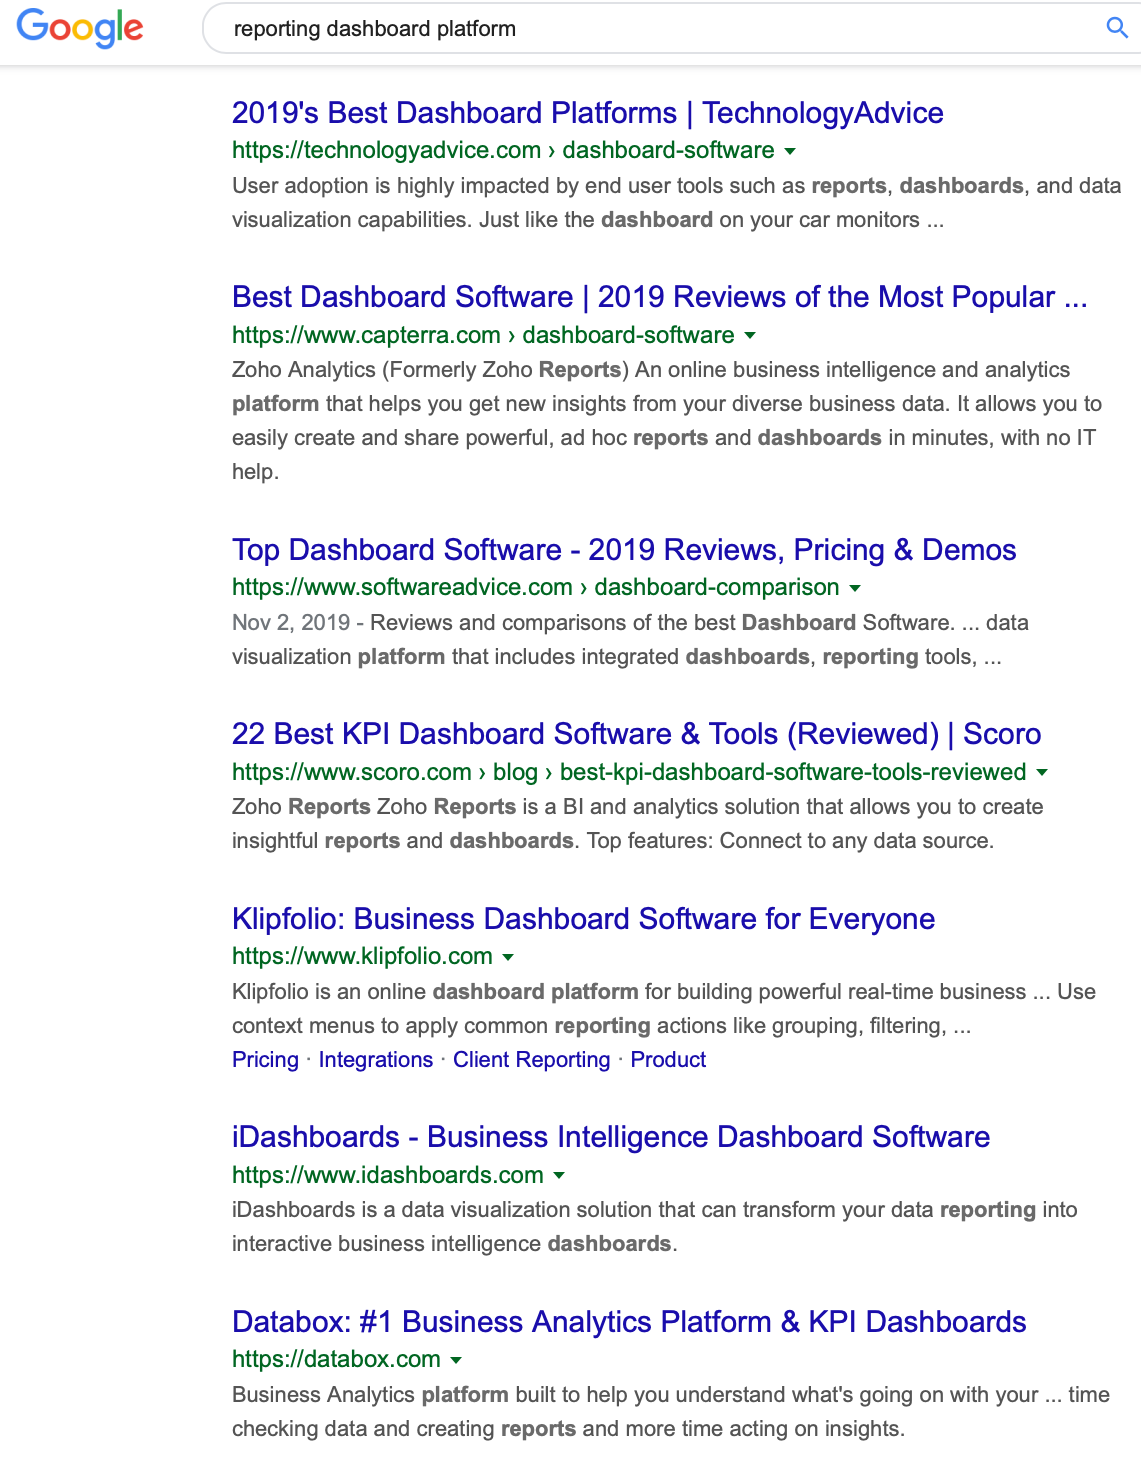Open 'Best Dashboard Software | 2019 Reviews' Capterra result
This screenshot has width=1141, height=1462.
coord(660,297)
